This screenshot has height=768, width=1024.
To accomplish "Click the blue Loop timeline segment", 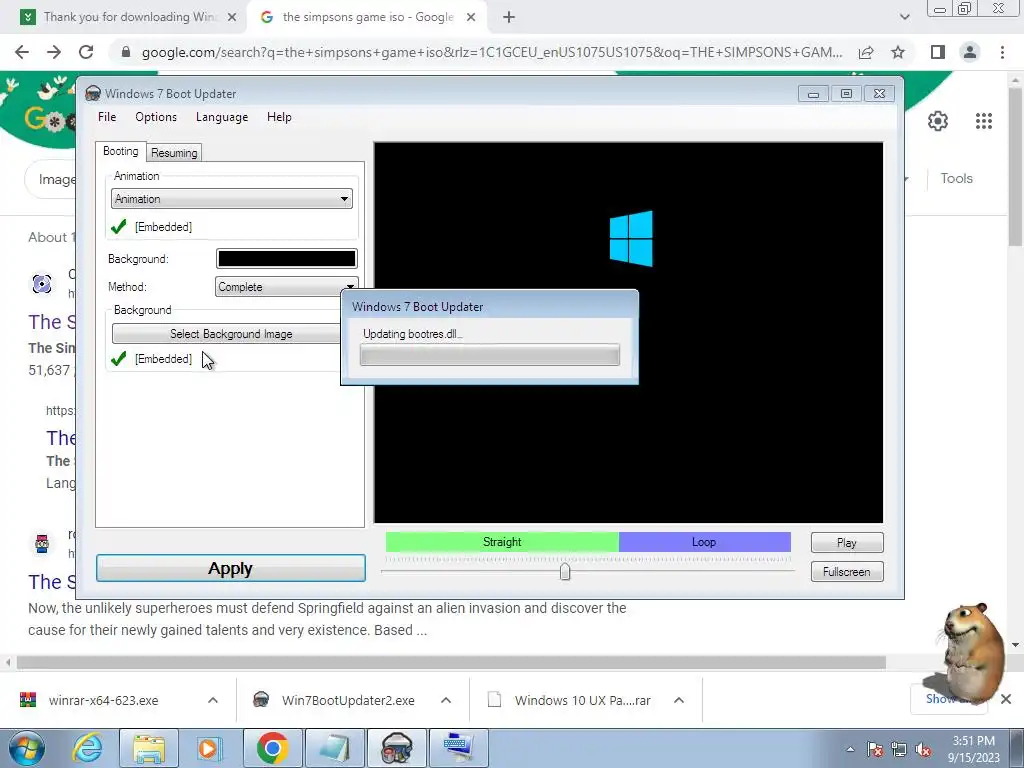I will [x=705, y=542].
